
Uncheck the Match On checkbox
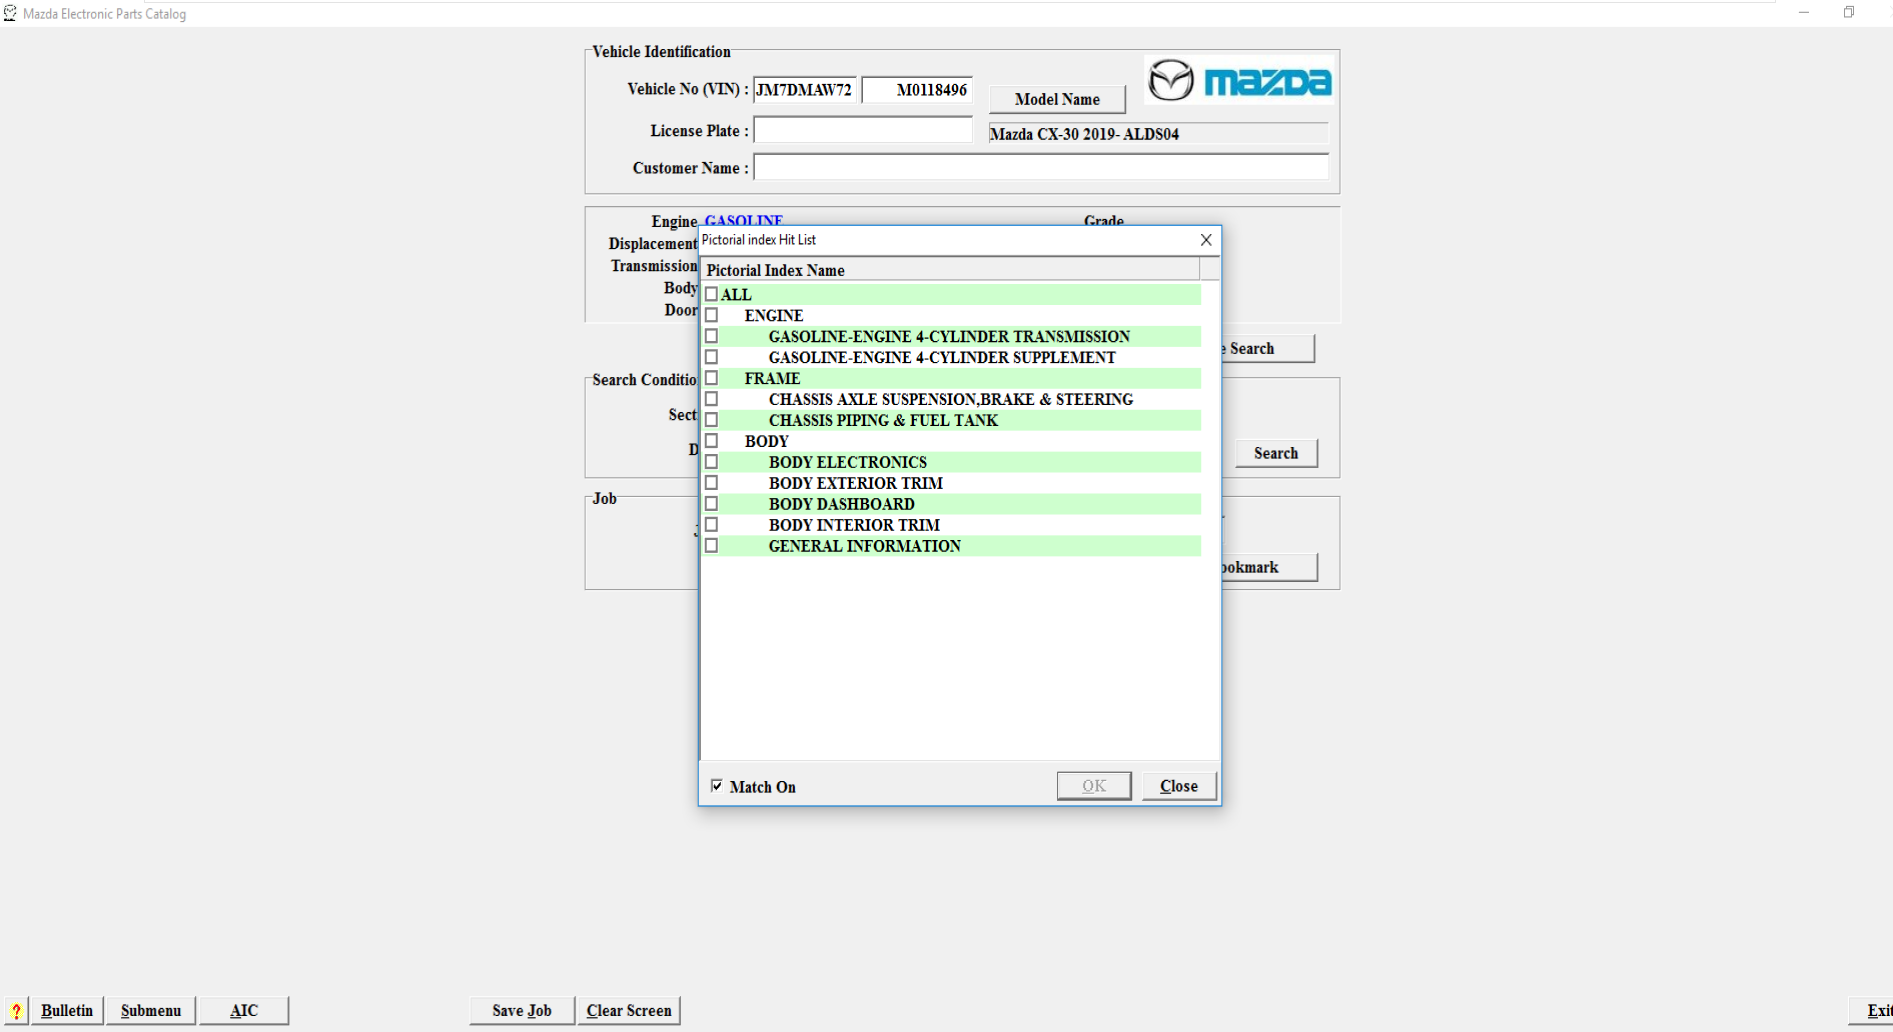pos(717,786)
